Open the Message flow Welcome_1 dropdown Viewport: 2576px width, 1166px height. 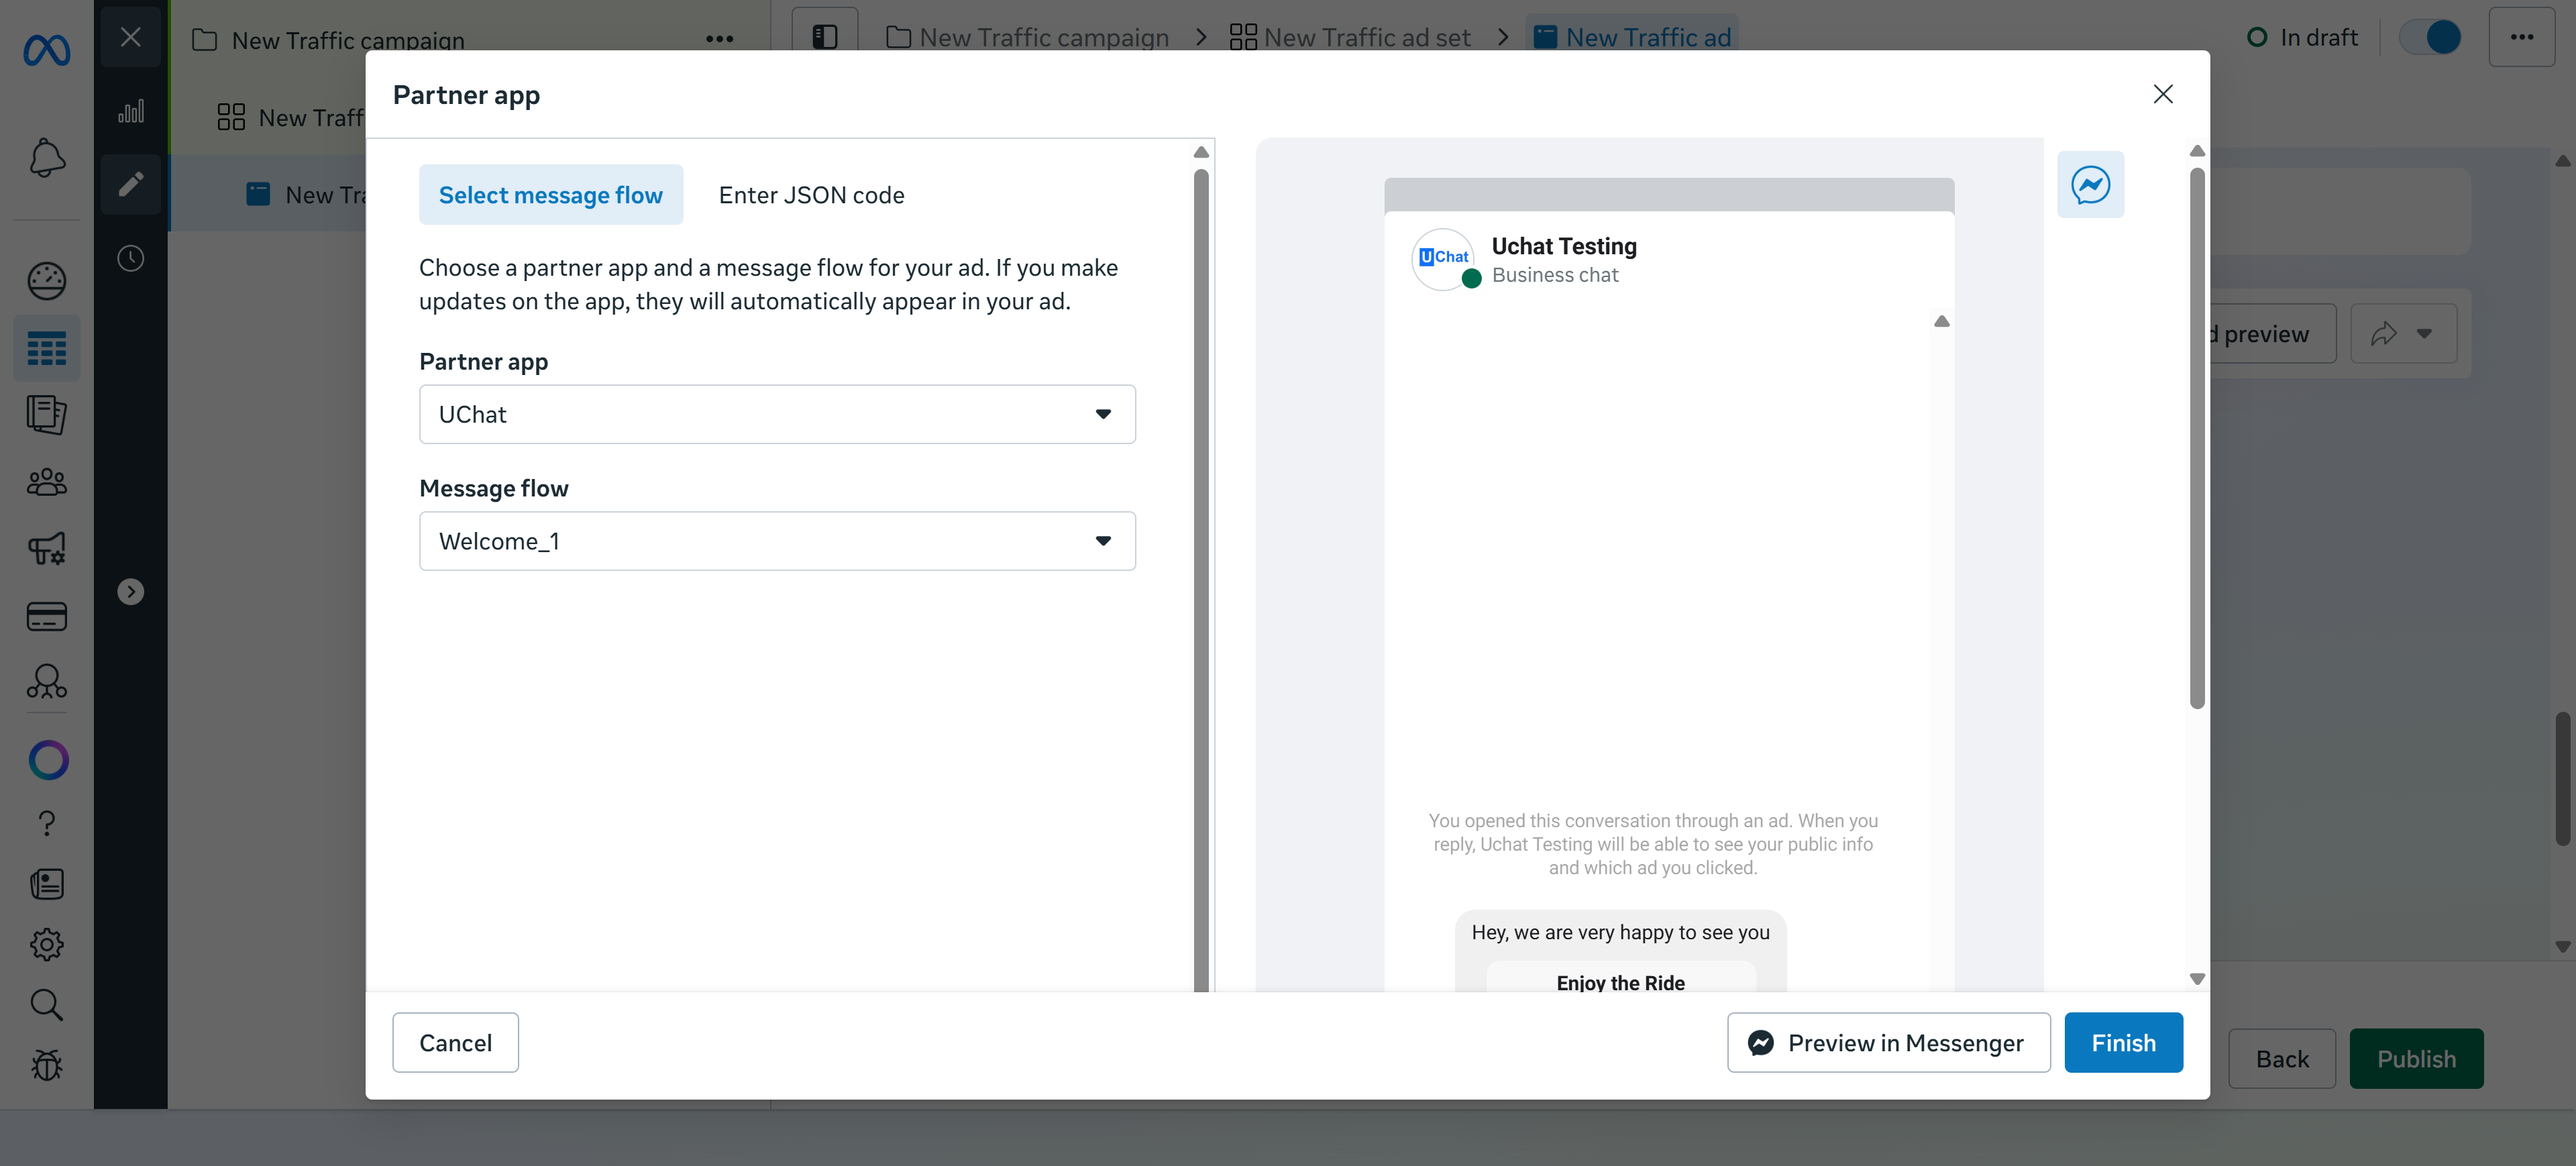(777, 541)
